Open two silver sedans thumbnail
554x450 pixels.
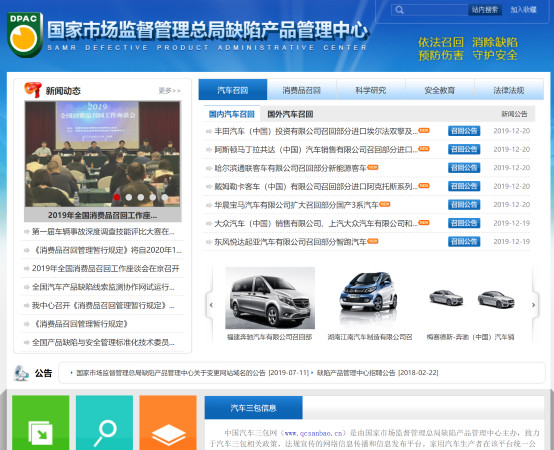[x=471, y=298]
